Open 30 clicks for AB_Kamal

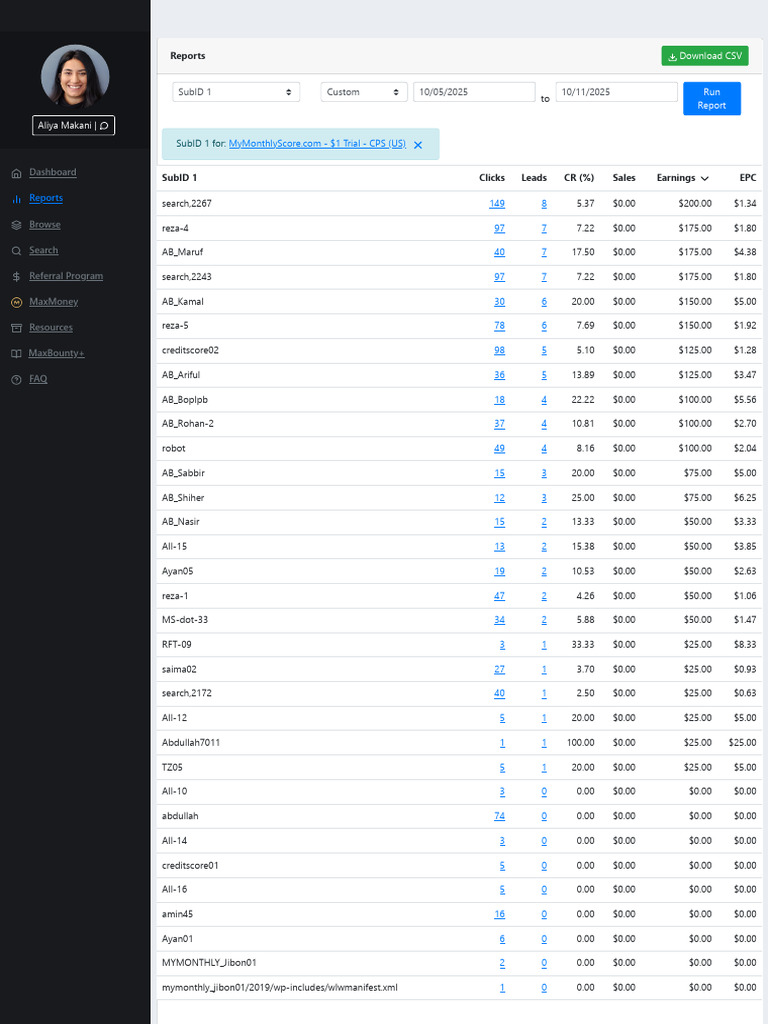[x=500, y=302]
